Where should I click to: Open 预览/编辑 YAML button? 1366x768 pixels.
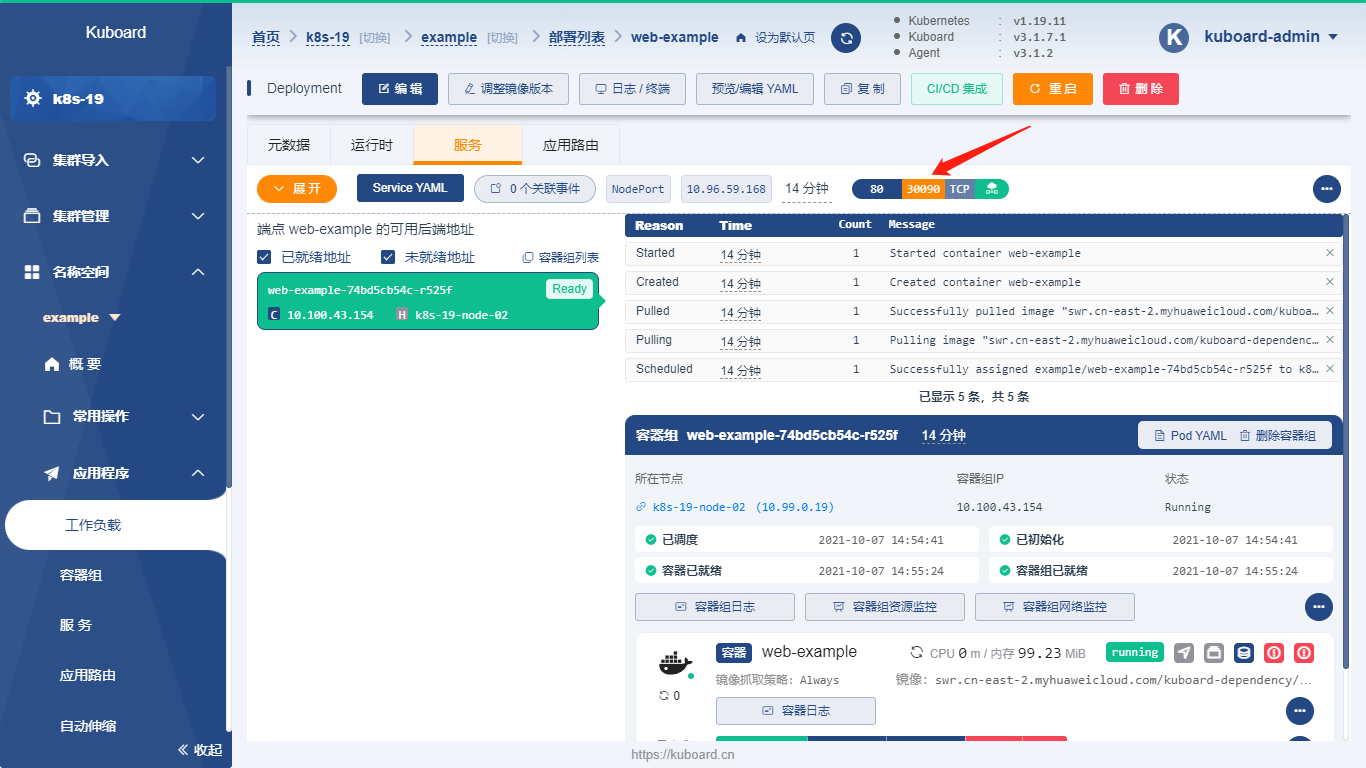(755, 88)
